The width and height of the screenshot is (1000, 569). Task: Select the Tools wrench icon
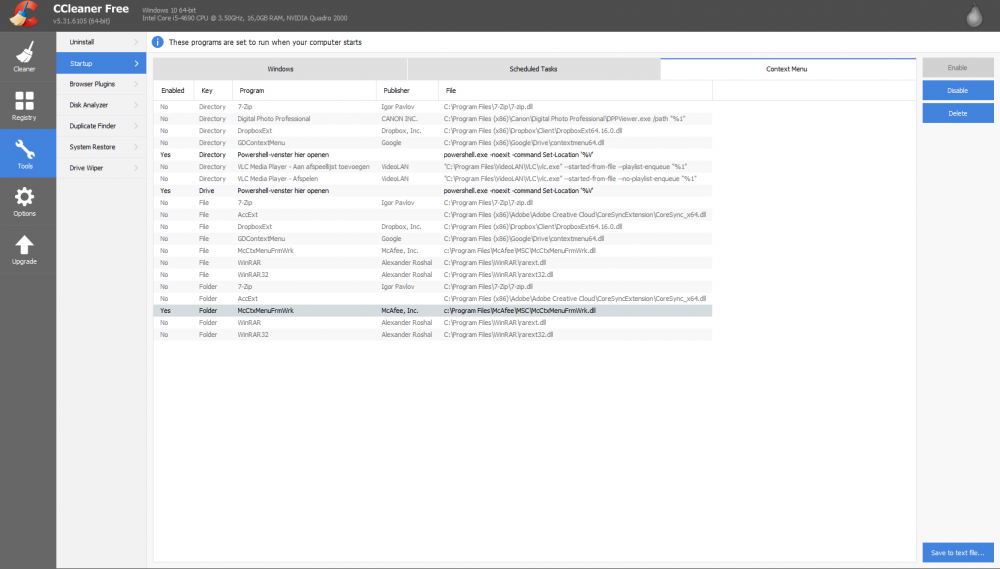pyautogui.click(x=25, y=149)
